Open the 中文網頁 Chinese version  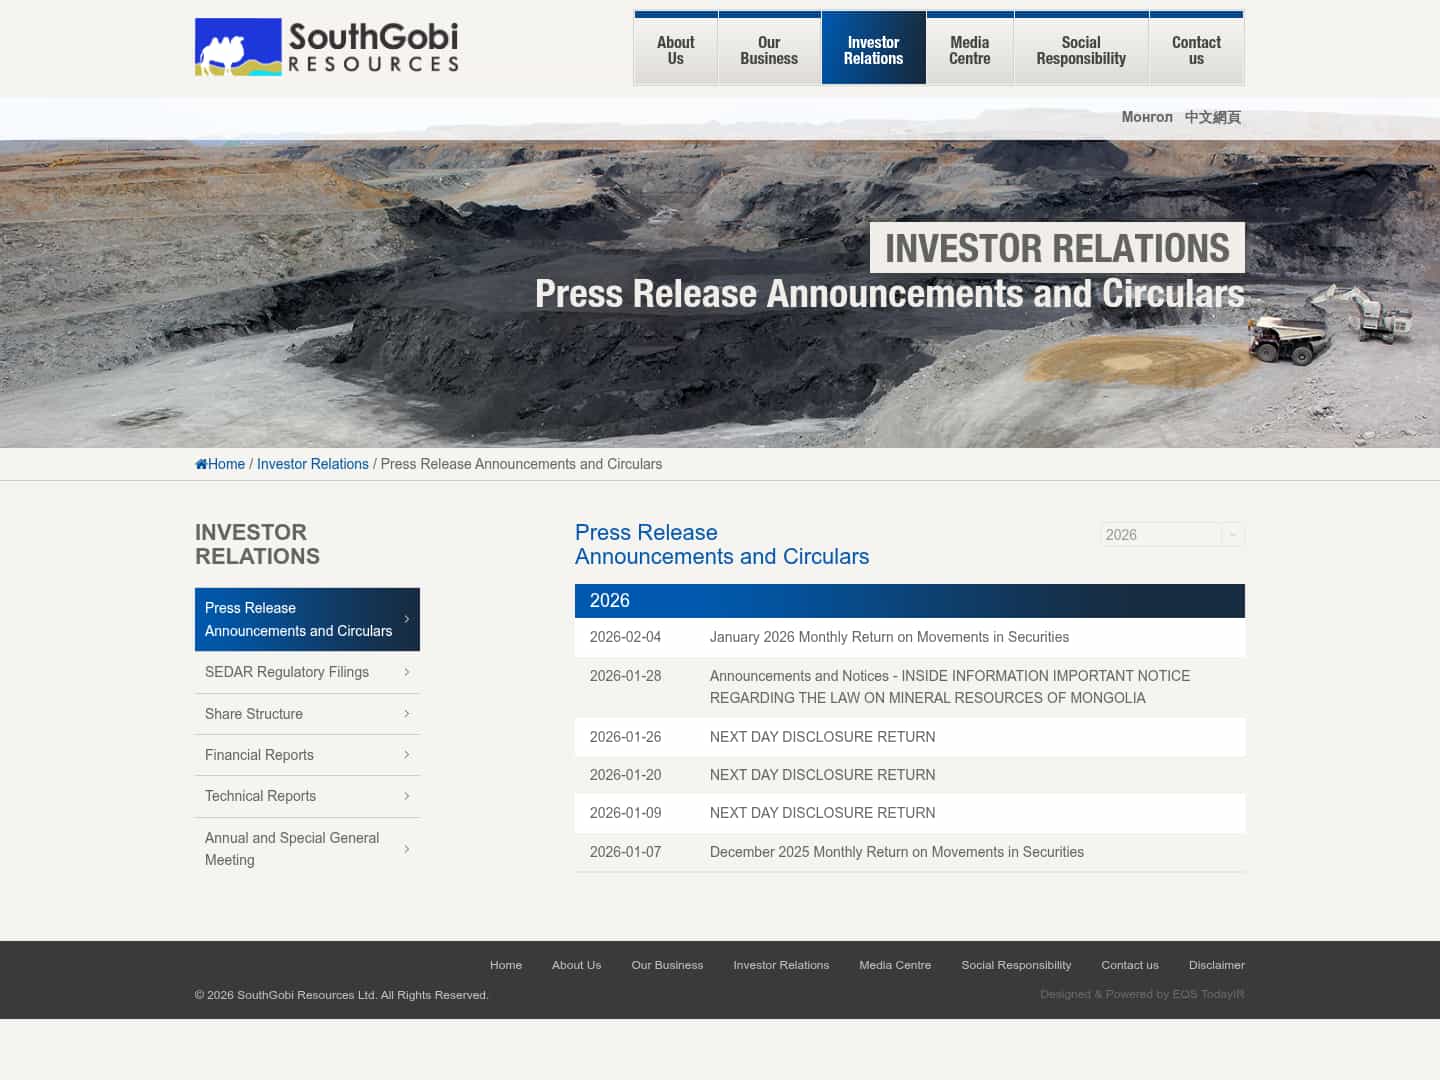coord(1212,117)
